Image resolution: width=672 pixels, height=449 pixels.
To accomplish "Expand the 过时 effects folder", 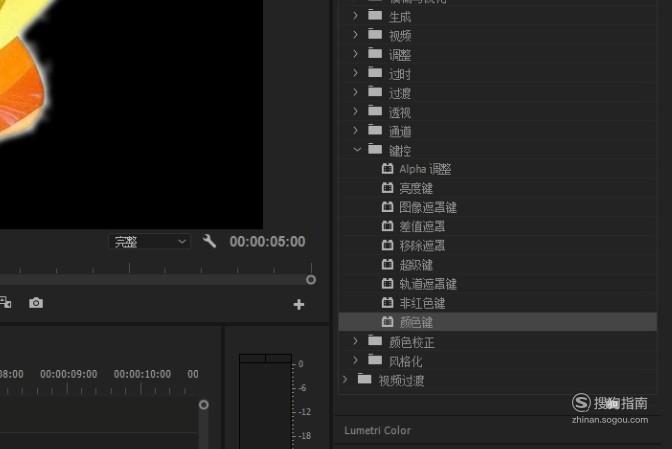I will (355, 73).
